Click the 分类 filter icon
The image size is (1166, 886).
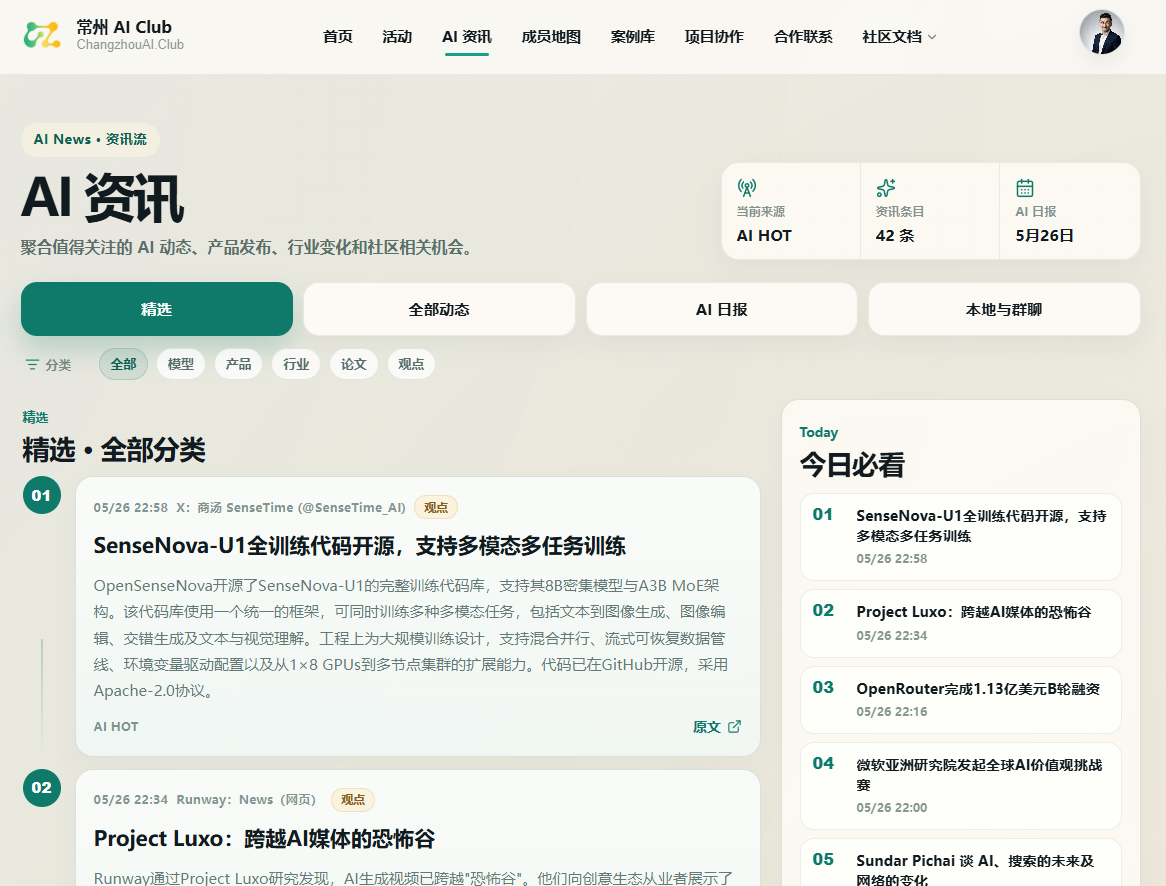32,365
